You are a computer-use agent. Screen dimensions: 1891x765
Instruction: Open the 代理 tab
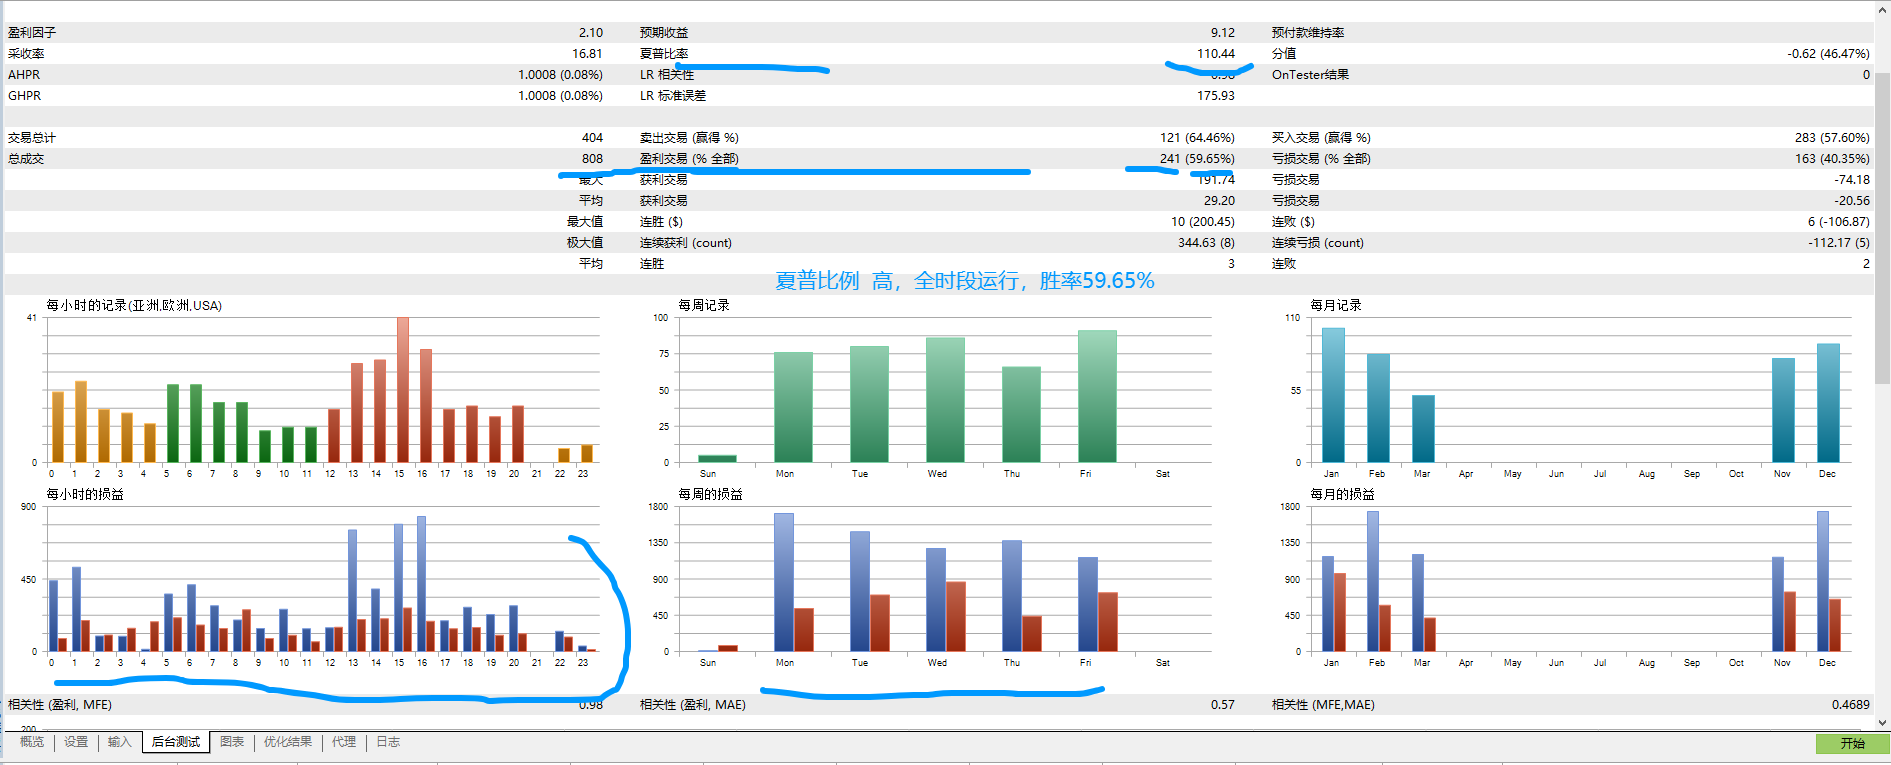(x=344, y=742)
